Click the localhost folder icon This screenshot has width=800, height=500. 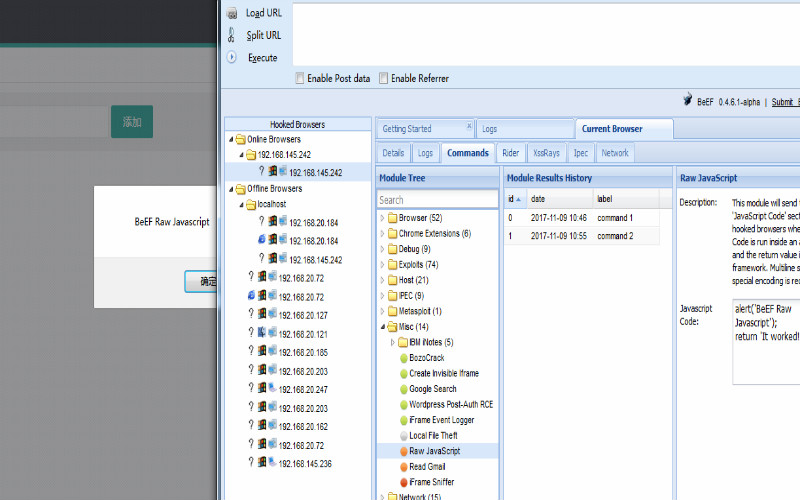click(x=251, y=205)
